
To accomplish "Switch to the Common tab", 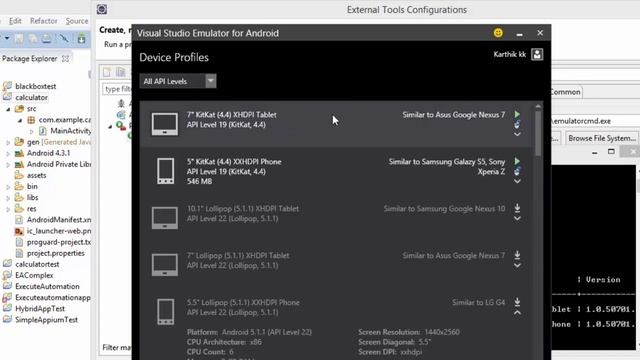I will (x=565, y=92).
